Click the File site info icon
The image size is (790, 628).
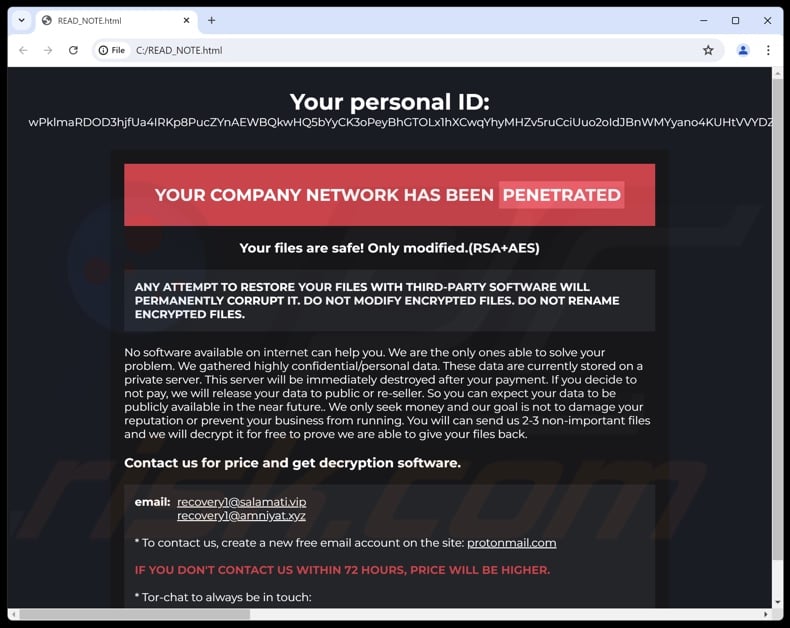[x=112, y=50]
